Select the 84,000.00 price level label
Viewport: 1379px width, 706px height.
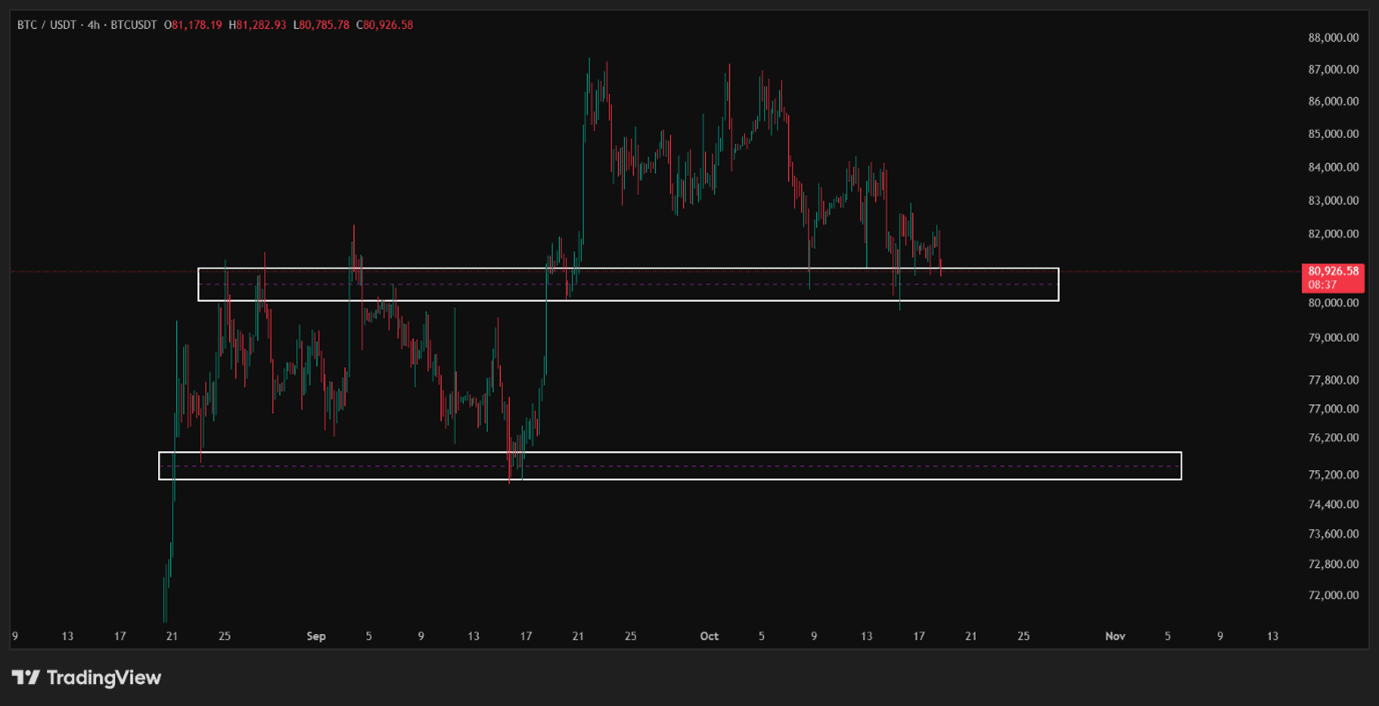pyautogui.click(x=1333, y=167)
